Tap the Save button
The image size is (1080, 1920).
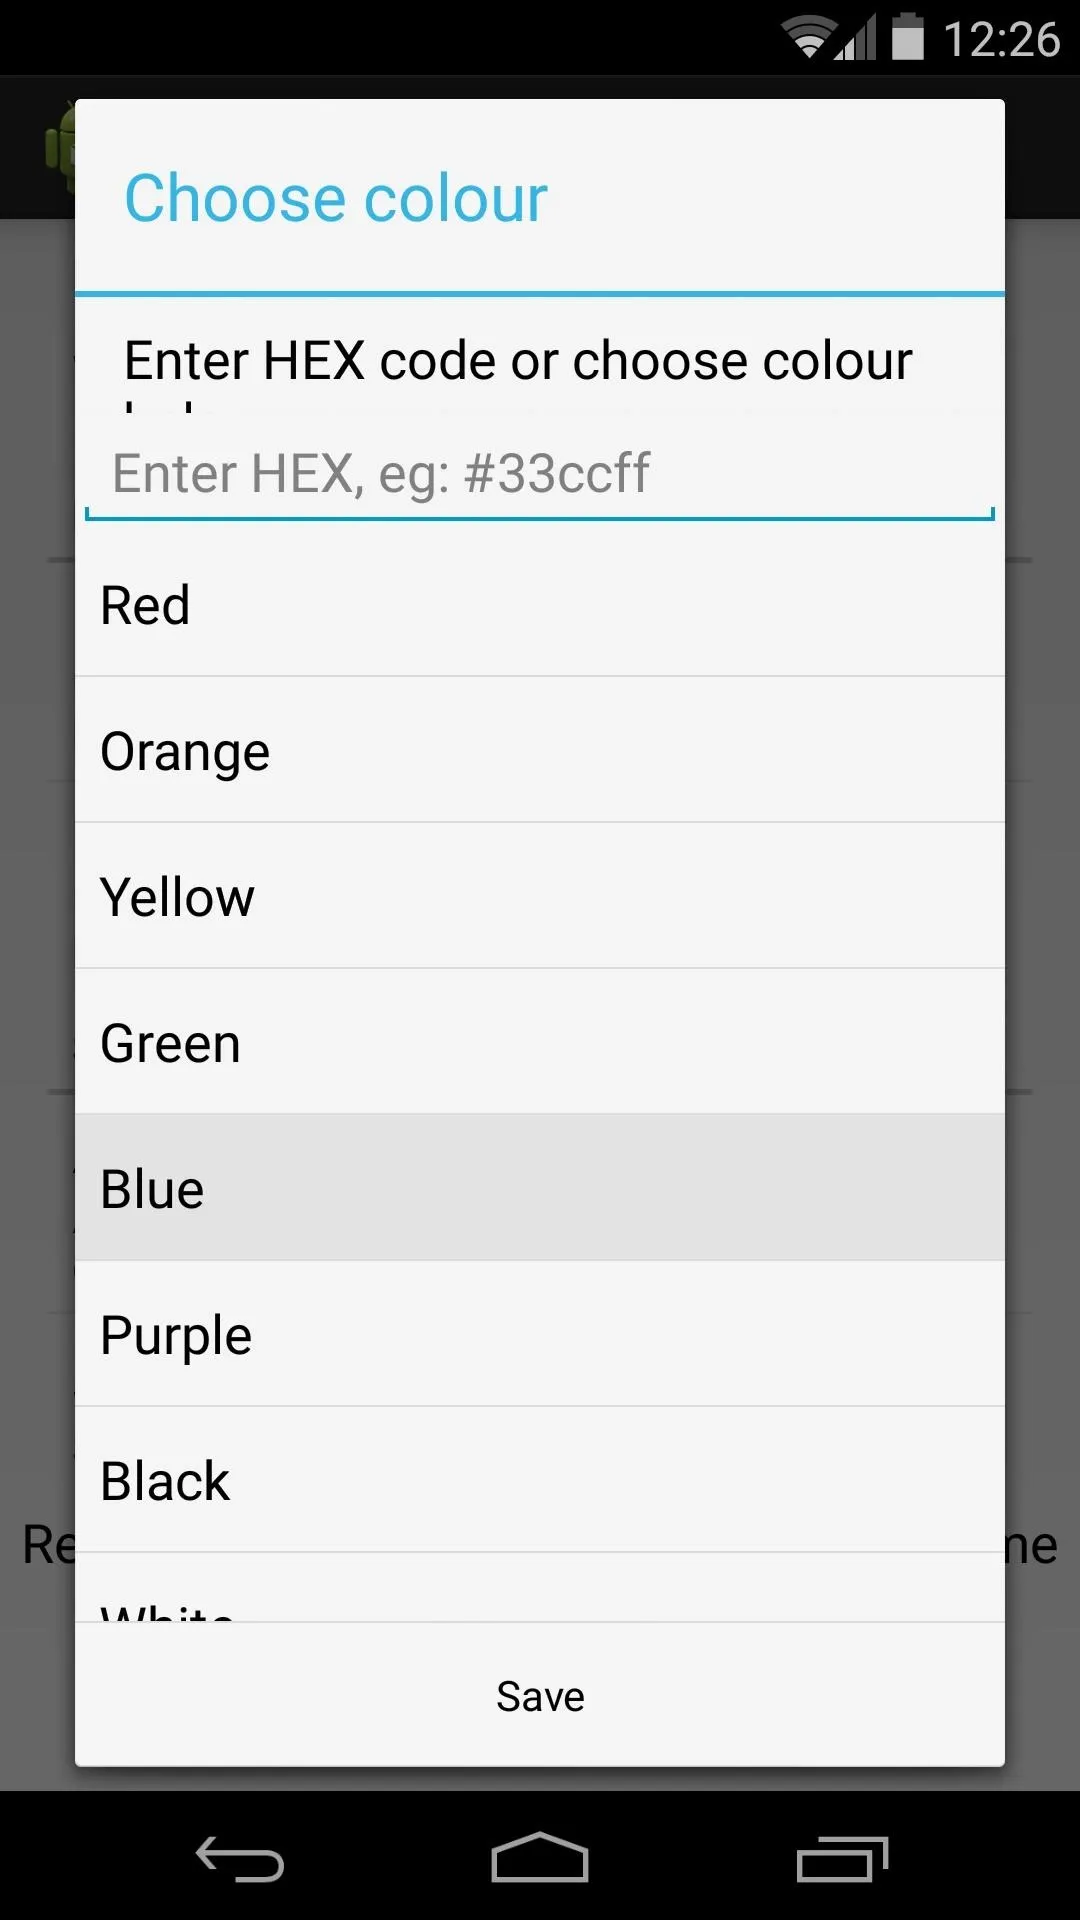540,1696
